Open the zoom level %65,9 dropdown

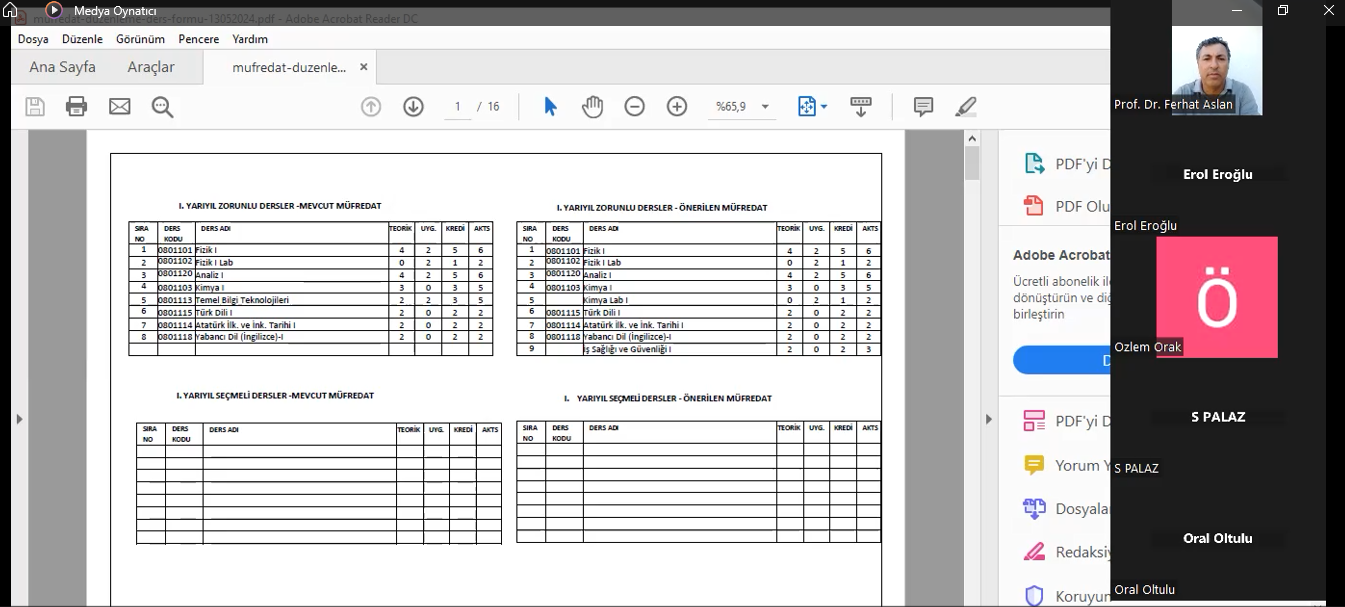(765, 107)
